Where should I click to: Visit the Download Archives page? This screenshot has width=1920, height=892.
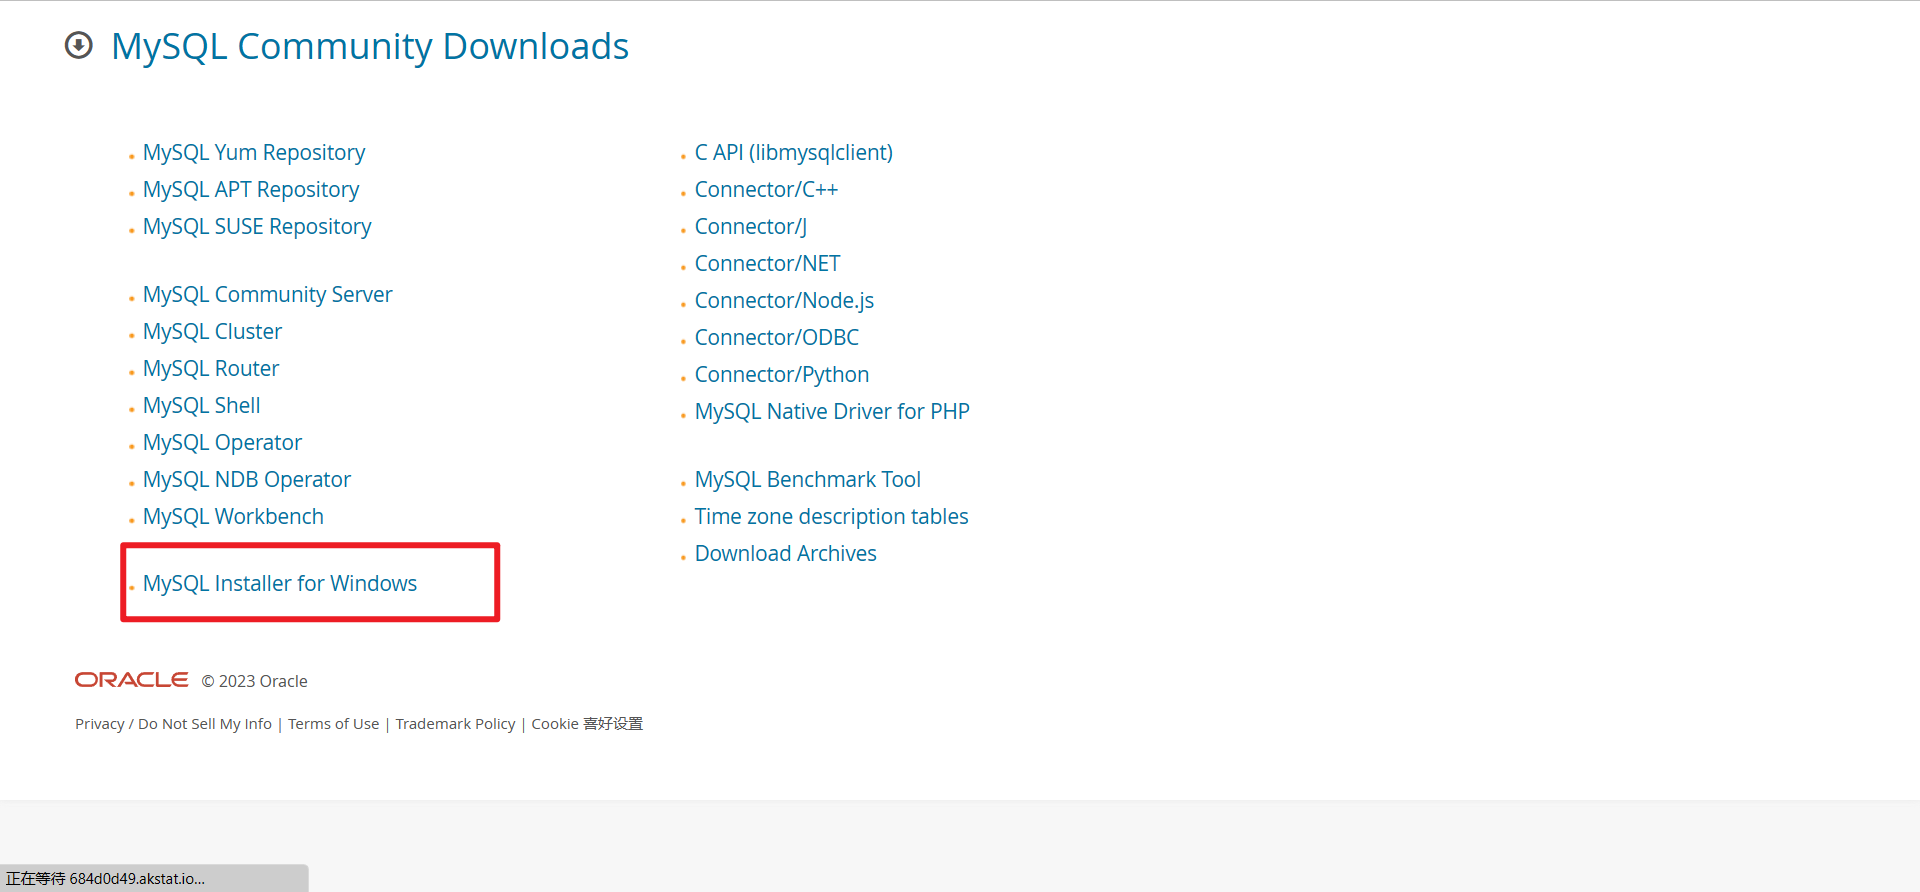click(x=785, y=554)
